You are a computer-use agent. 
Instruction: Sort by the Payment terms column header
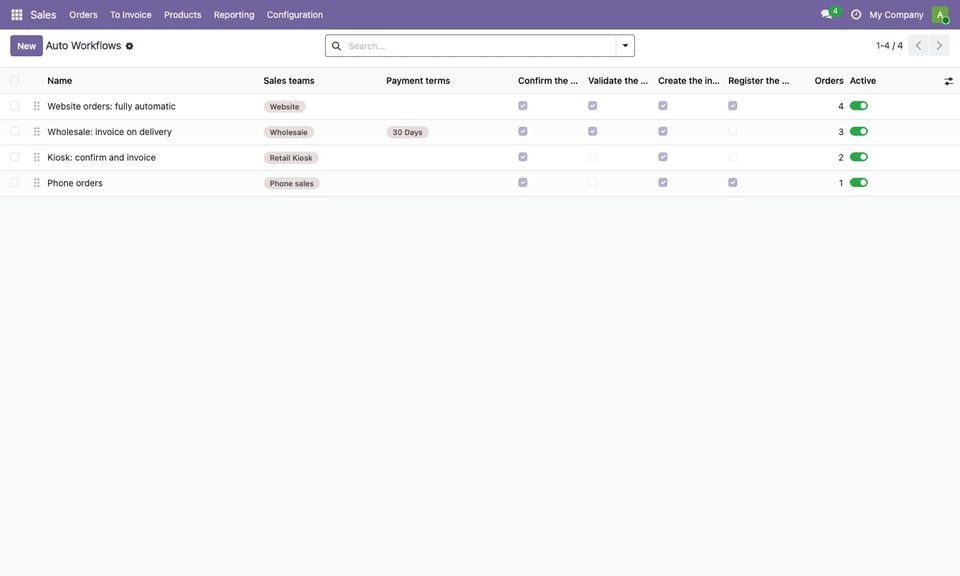pyautogui.click(x=418, y=81)
